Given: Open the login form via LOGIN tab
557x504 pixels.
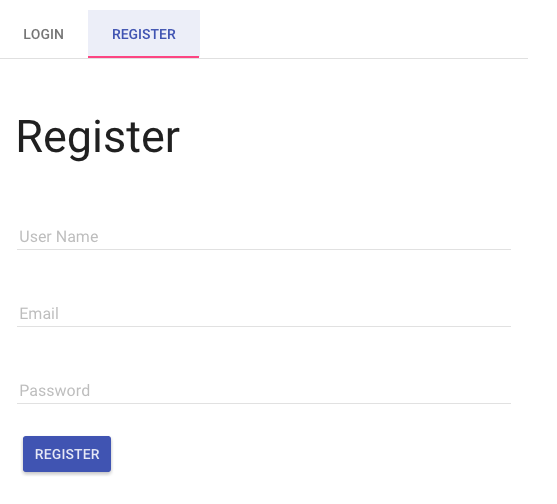Looking at the screenshot, I should [x=43, y=34].
